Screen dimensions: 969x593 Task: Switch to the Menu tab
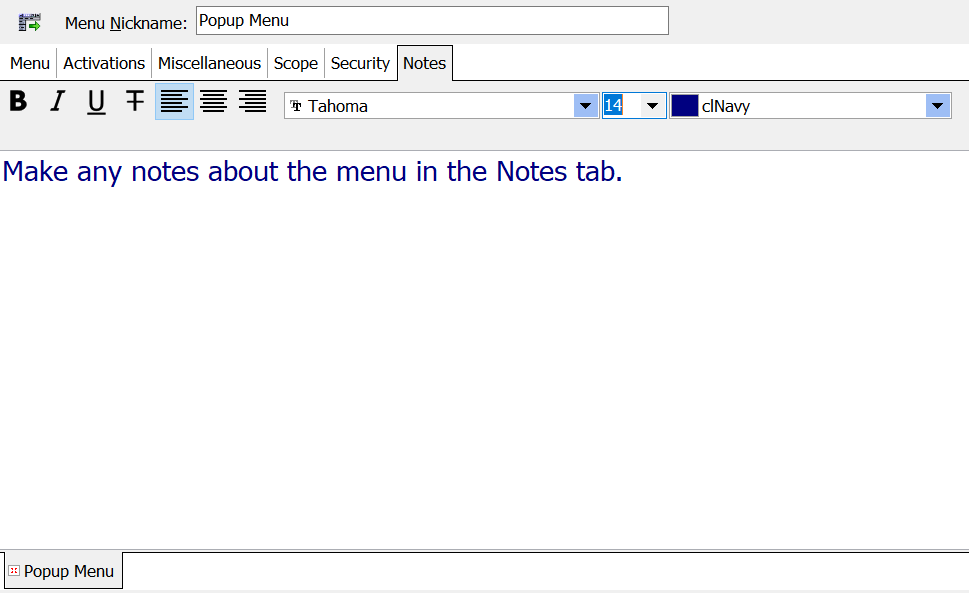click(30, 63)
